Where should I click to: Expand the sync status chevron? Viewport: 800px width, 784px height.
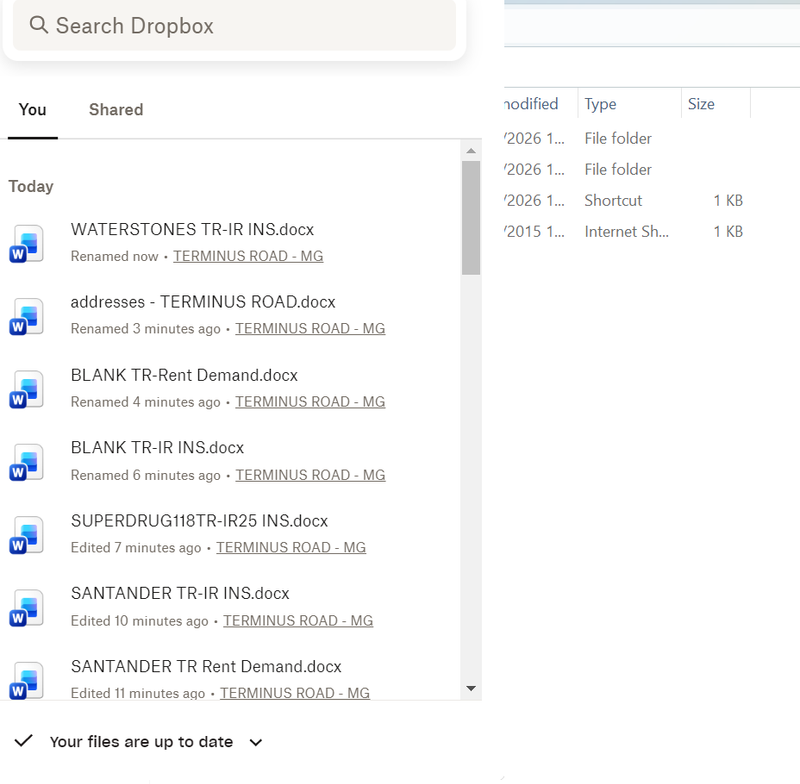coord(256,742)
